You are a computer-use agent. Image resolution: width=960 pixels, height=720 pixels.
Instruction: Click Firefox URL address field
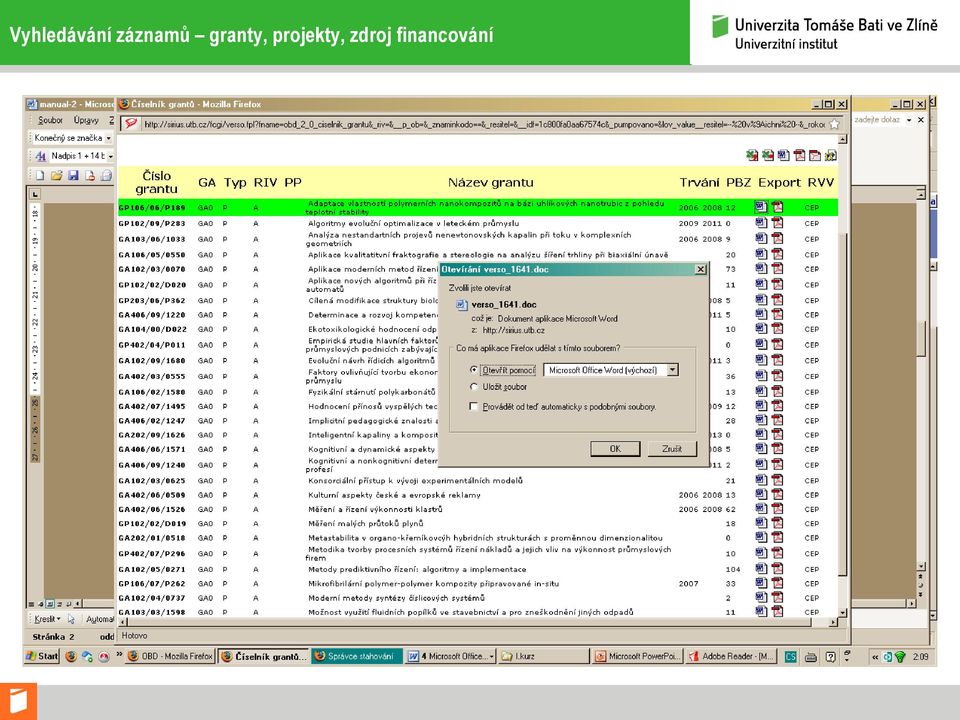pos(482,124)
